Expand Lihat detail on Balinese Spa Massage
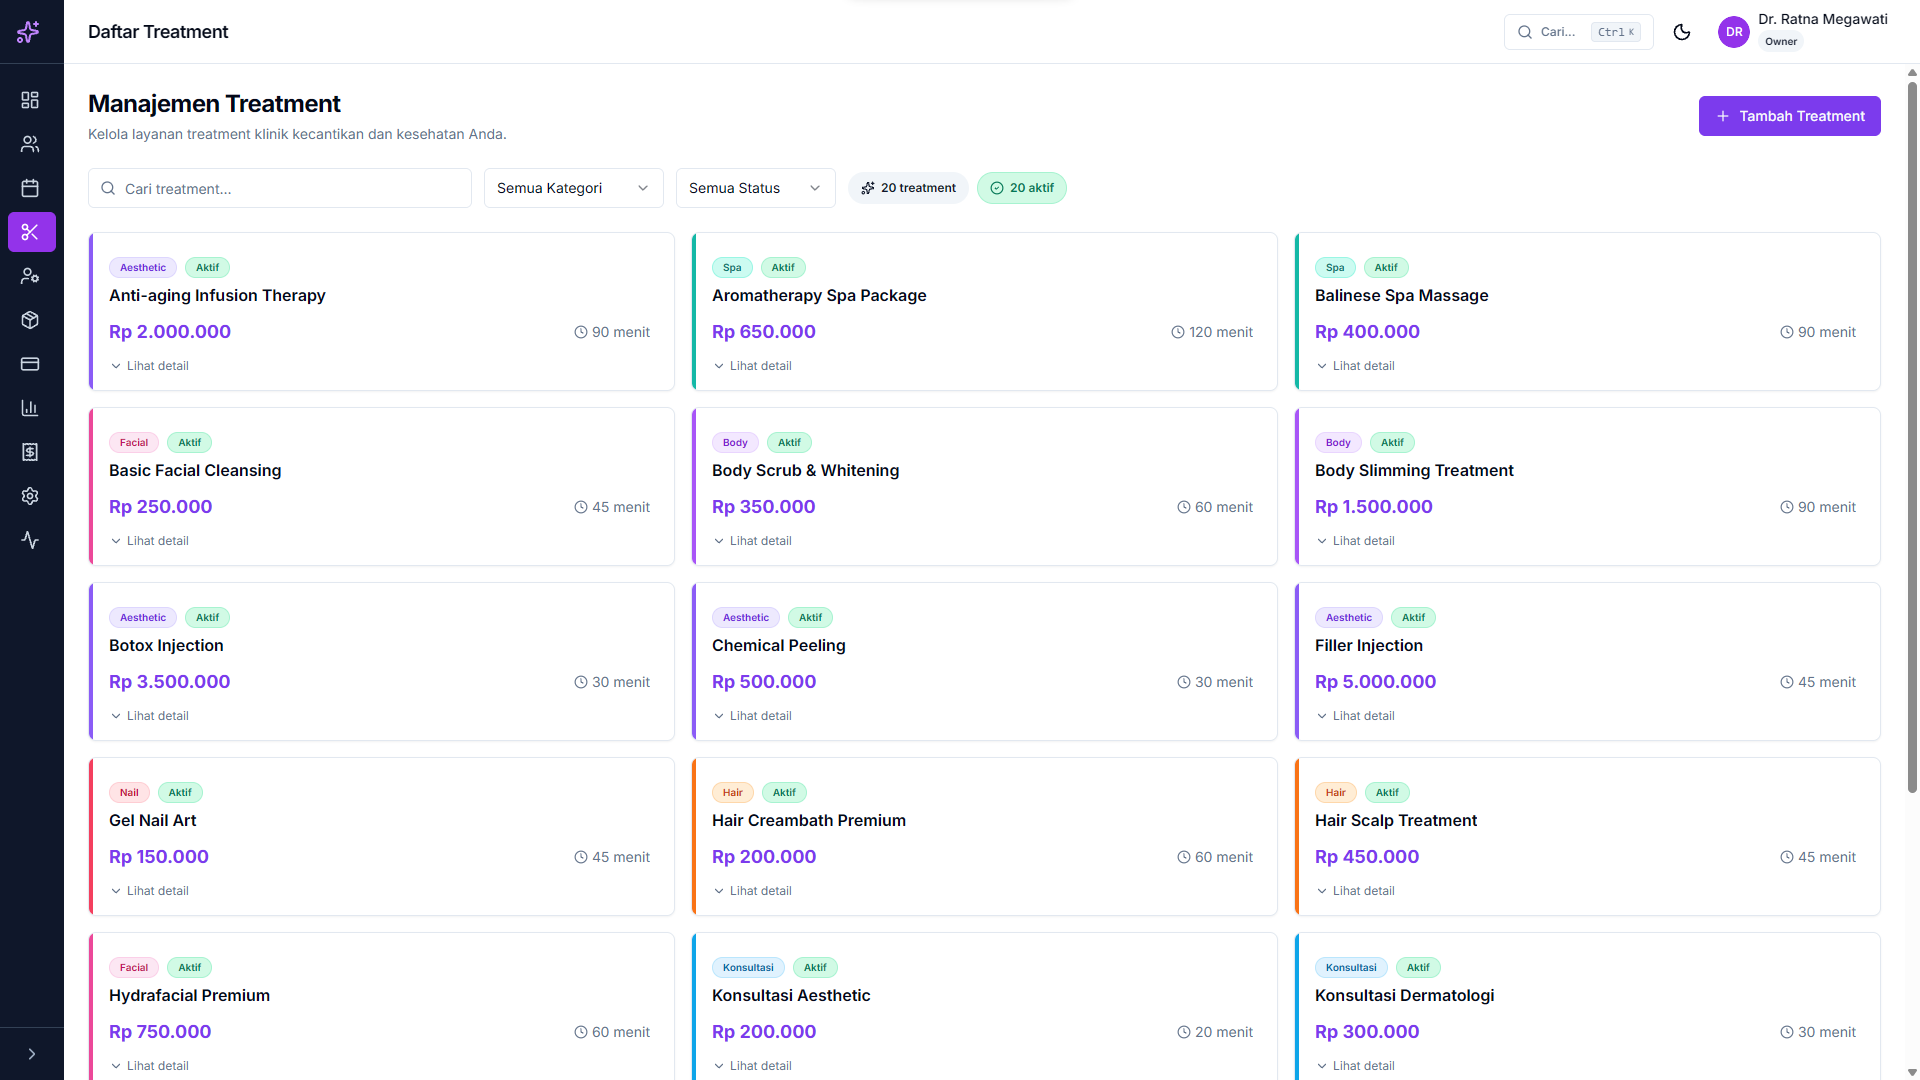1920x1080 pixels. (x=1355, y=366)
